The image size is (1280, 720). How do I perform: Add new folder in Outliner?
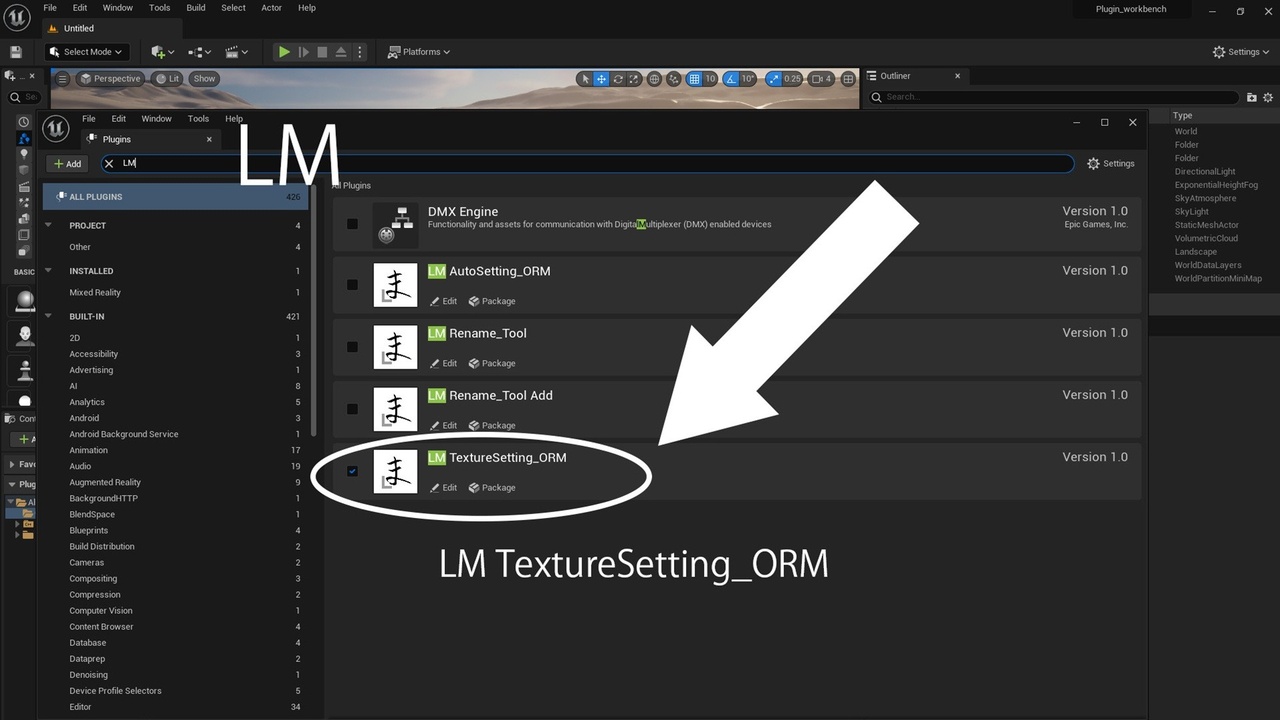coord(1251,97)
